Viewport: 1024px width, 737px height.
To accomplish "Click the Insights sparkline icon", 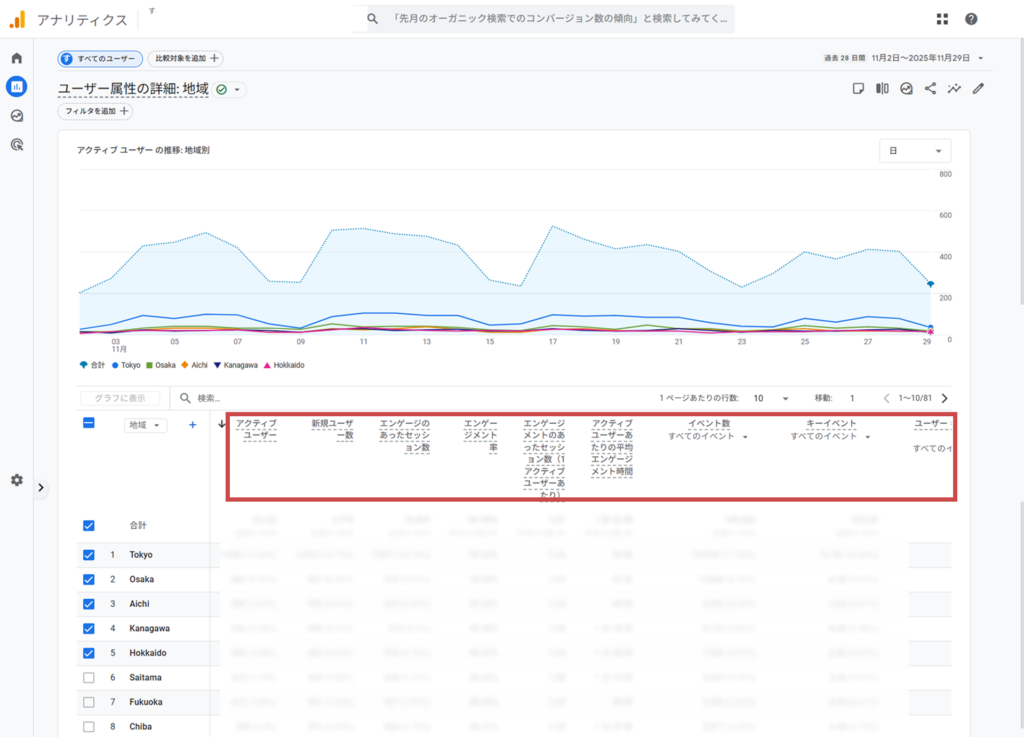I will 954,89.
